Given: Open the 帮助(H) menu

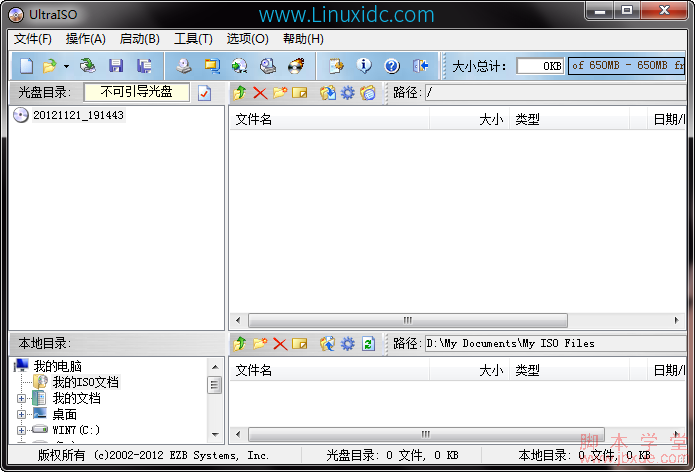Looking at the screenshot, I should [303, 39].
